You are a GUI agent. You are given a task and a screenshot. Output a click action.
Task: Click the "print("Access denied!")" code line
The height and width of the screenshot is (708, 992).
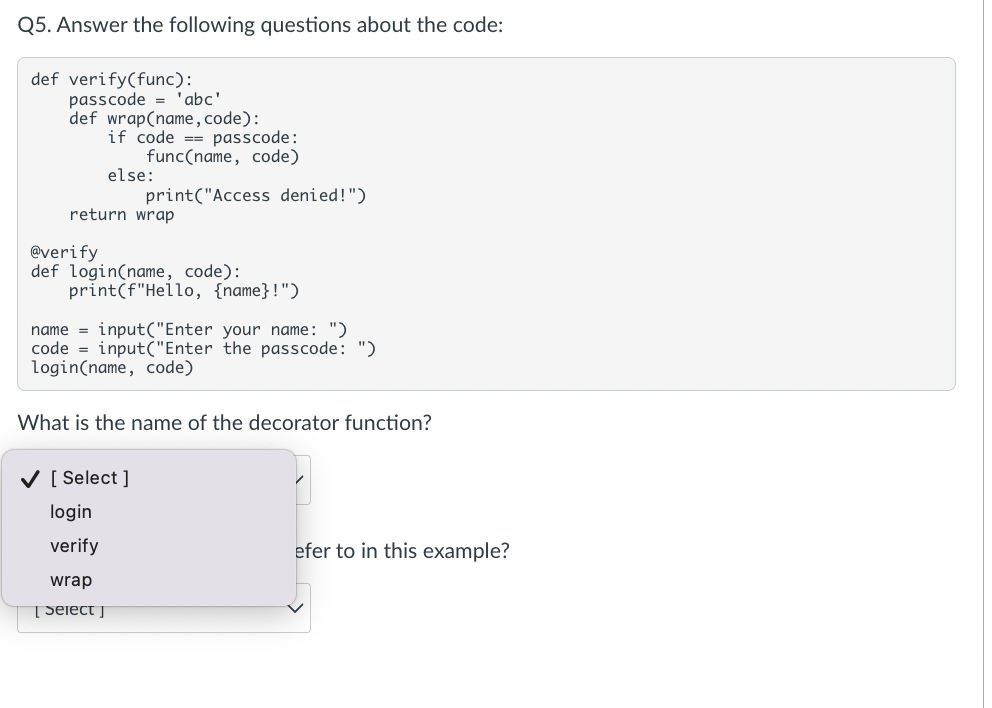click(256, 195)
